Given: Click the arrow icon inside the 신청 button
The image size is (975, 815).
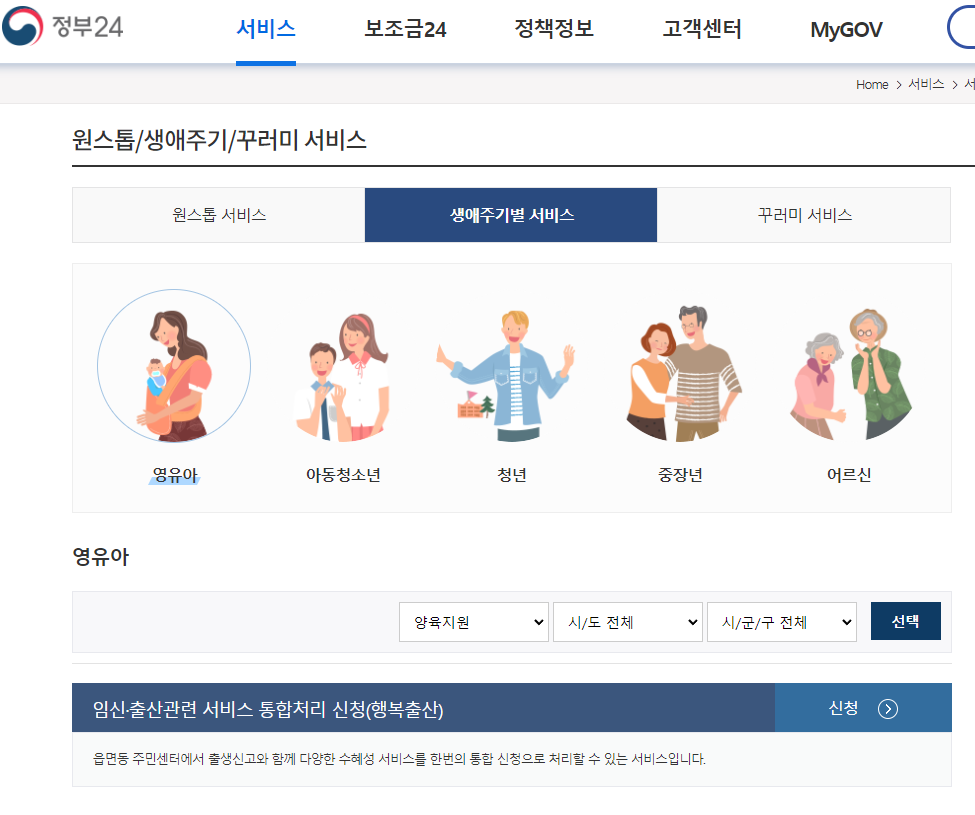Looking at the screenshot, I should 889,707.
